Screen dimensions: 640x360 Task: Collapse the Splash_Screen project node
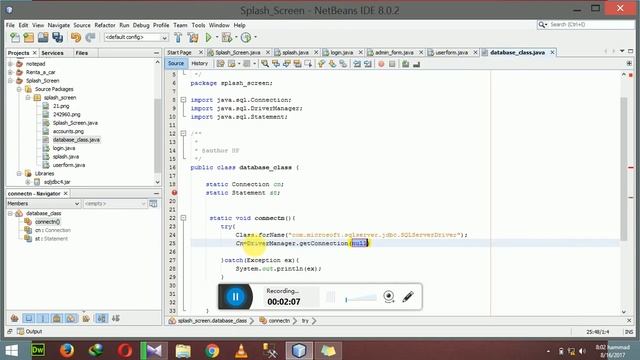(x=11, y=80)
